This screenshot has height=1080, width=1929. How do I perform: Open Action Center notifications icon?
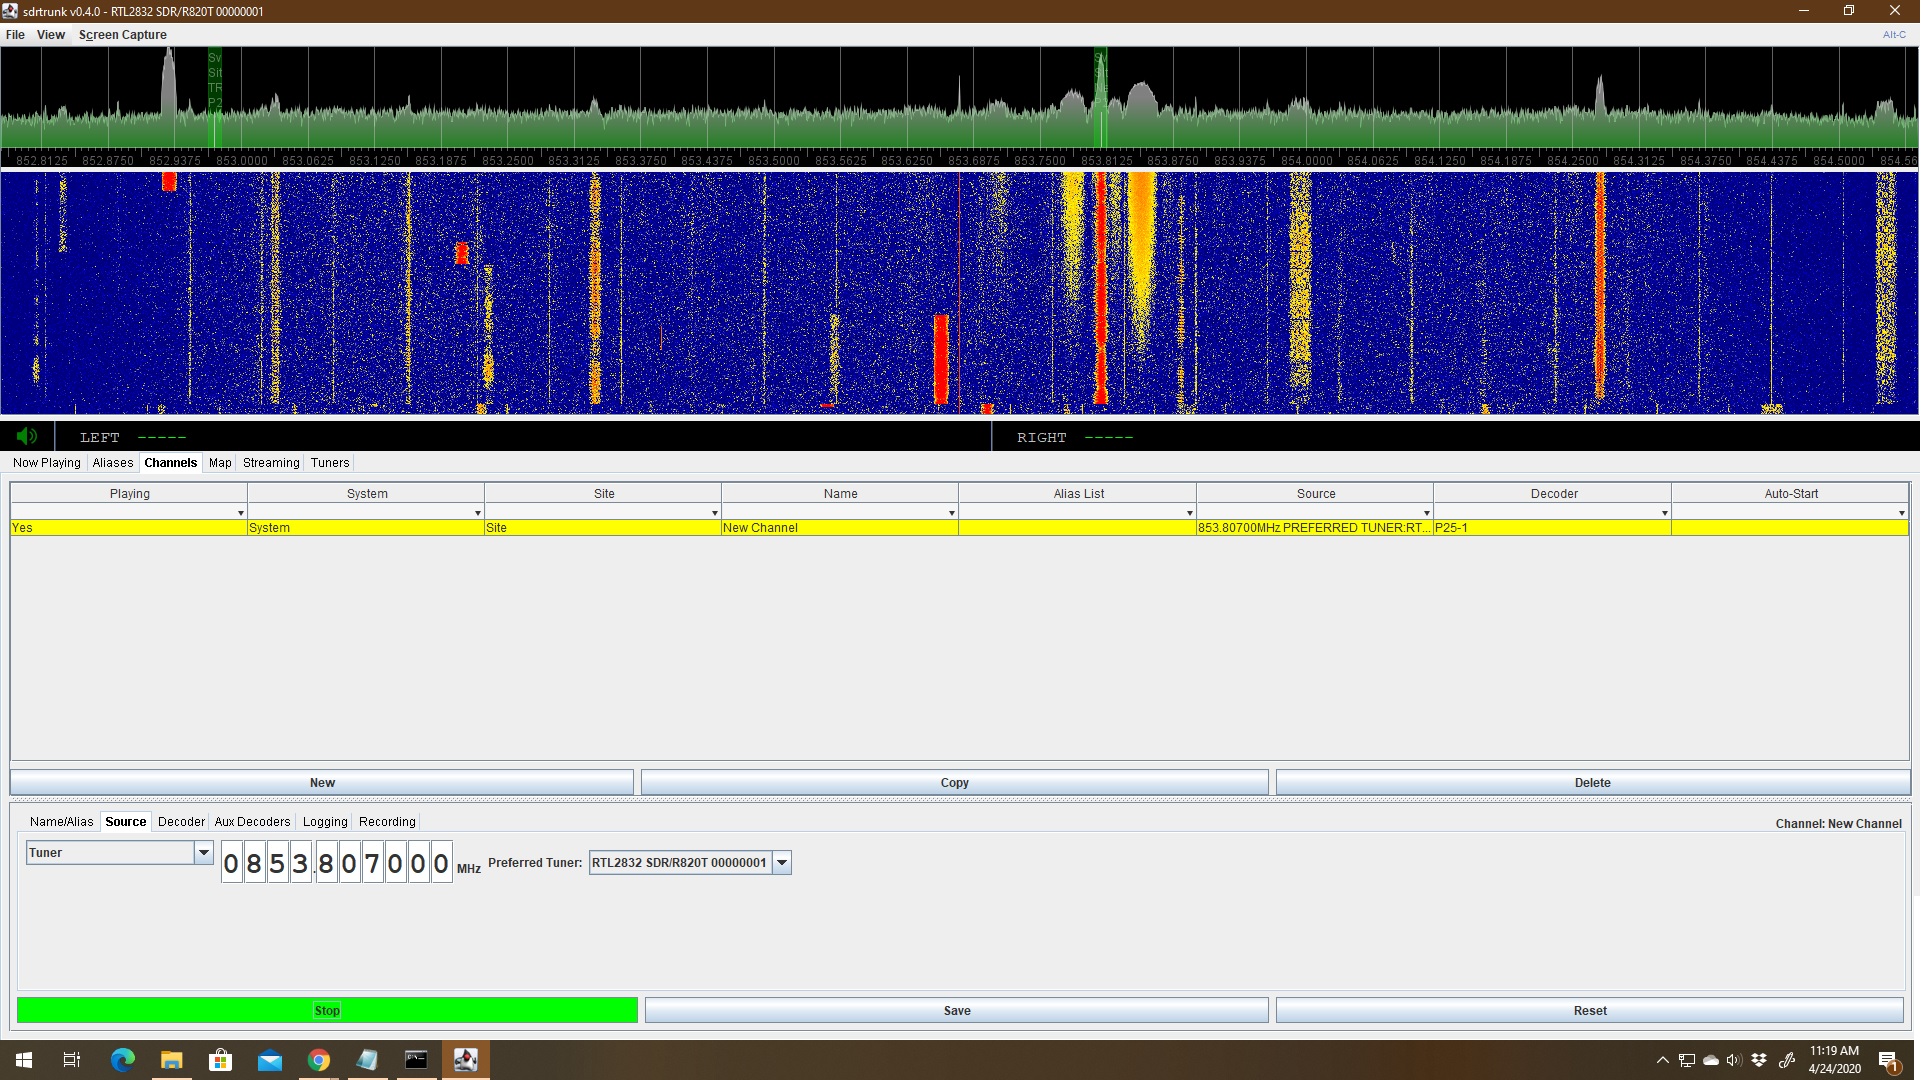[1889, 1060]
